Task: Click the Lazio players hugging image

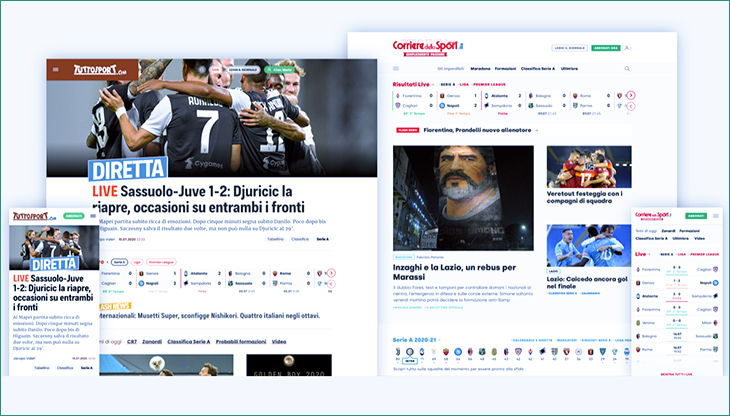Action: [x=589, y=245]
